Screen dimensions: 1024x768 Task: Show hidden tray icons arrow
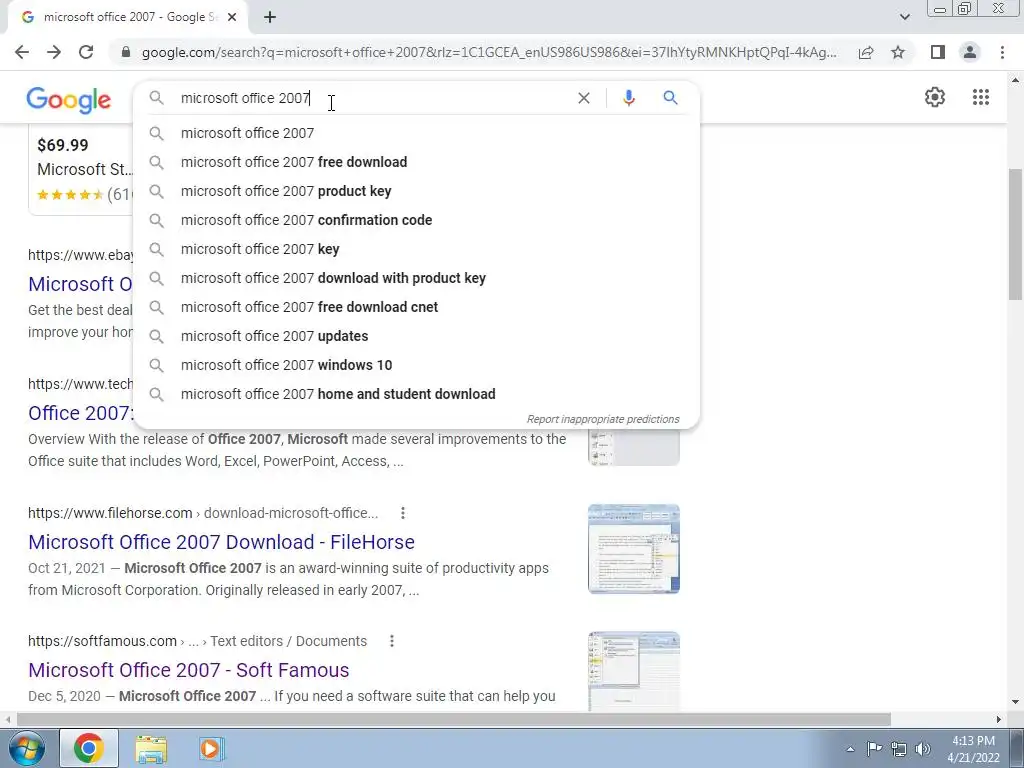point(850,749)
